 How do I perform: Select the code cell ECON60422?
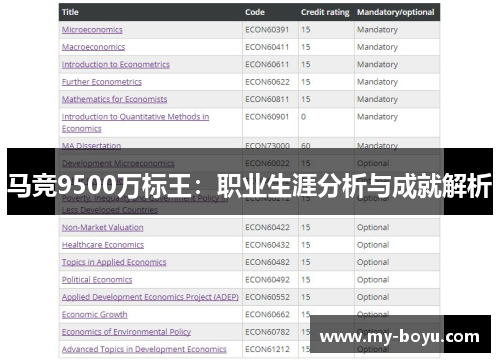267,227
